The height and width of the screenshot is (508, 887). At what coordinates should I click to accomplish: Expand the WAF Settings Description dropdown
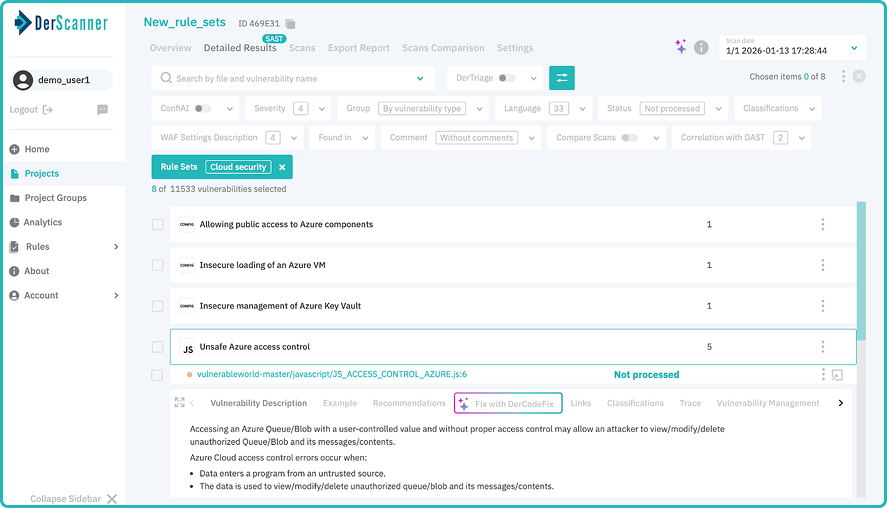[294, 138]
